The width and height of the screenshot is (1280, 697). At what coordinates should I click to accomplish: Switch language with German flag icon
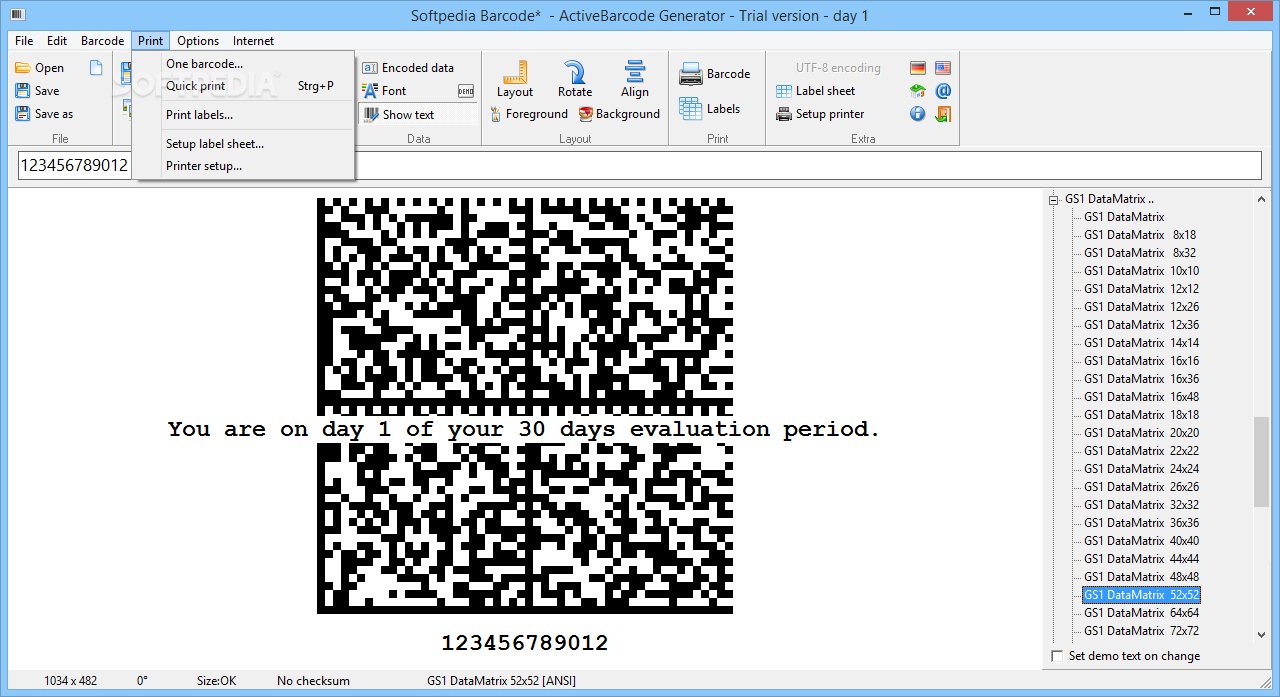pyautogui.click(x=918, y=68)
